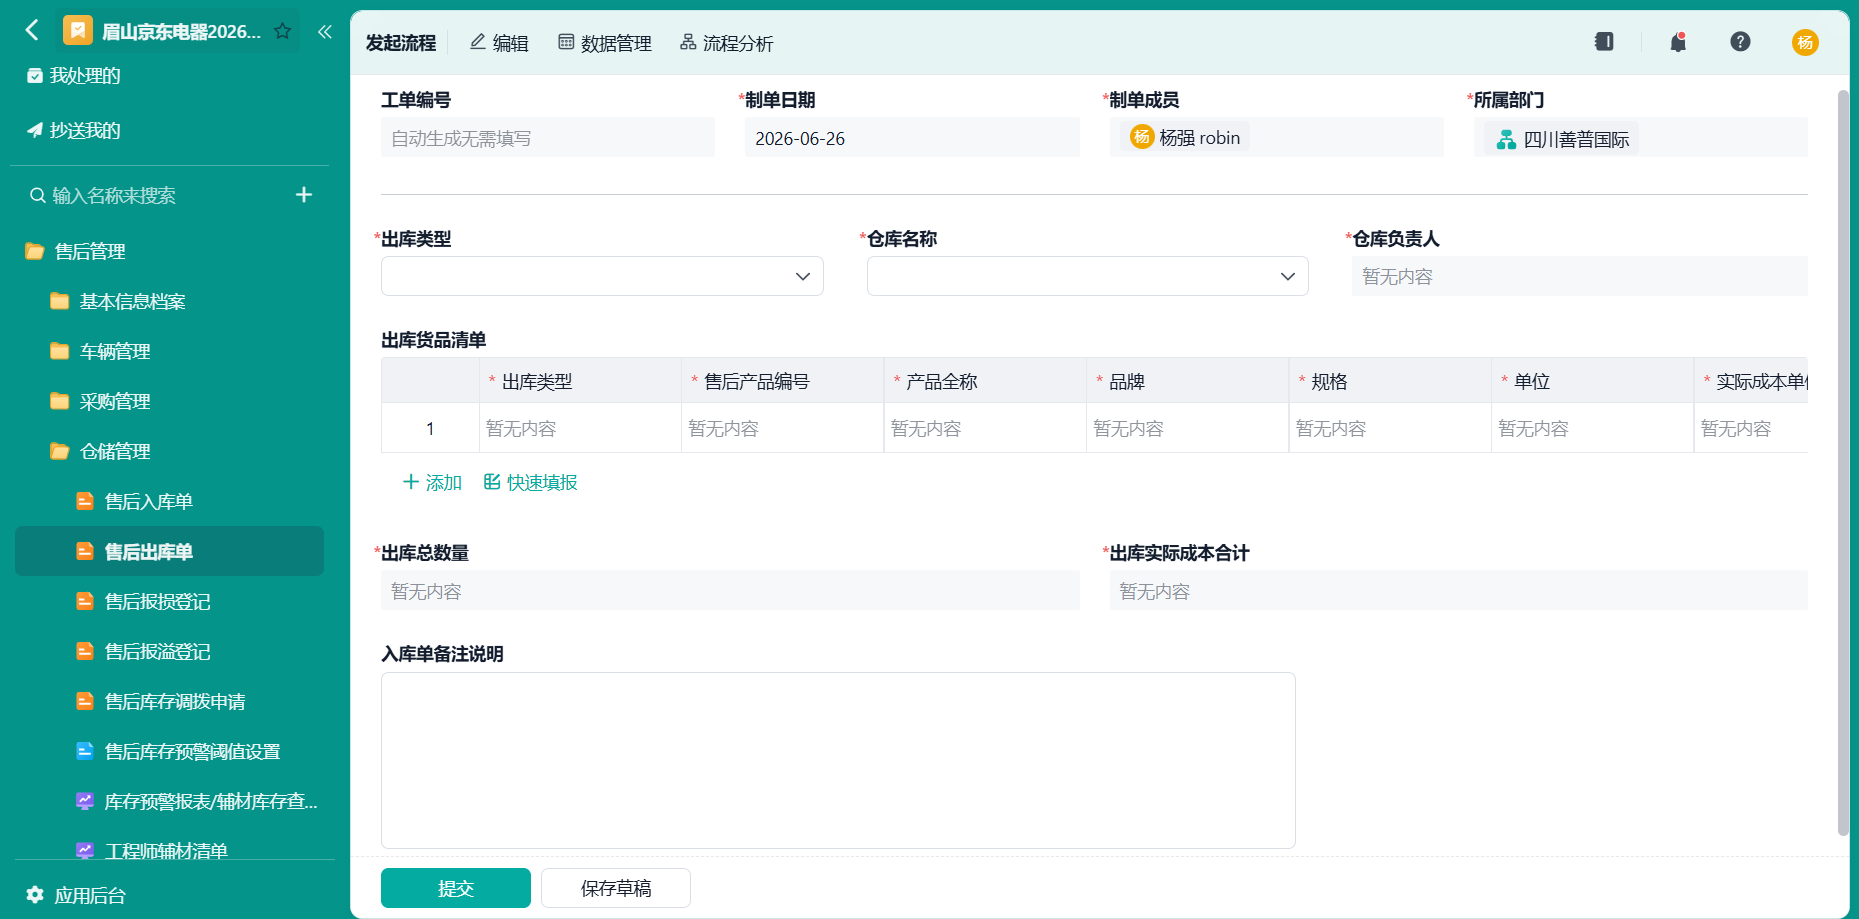The width and height of the screenshot is (1859, 919).
Task: Select the 售后出库单 form
Action: 170,551
